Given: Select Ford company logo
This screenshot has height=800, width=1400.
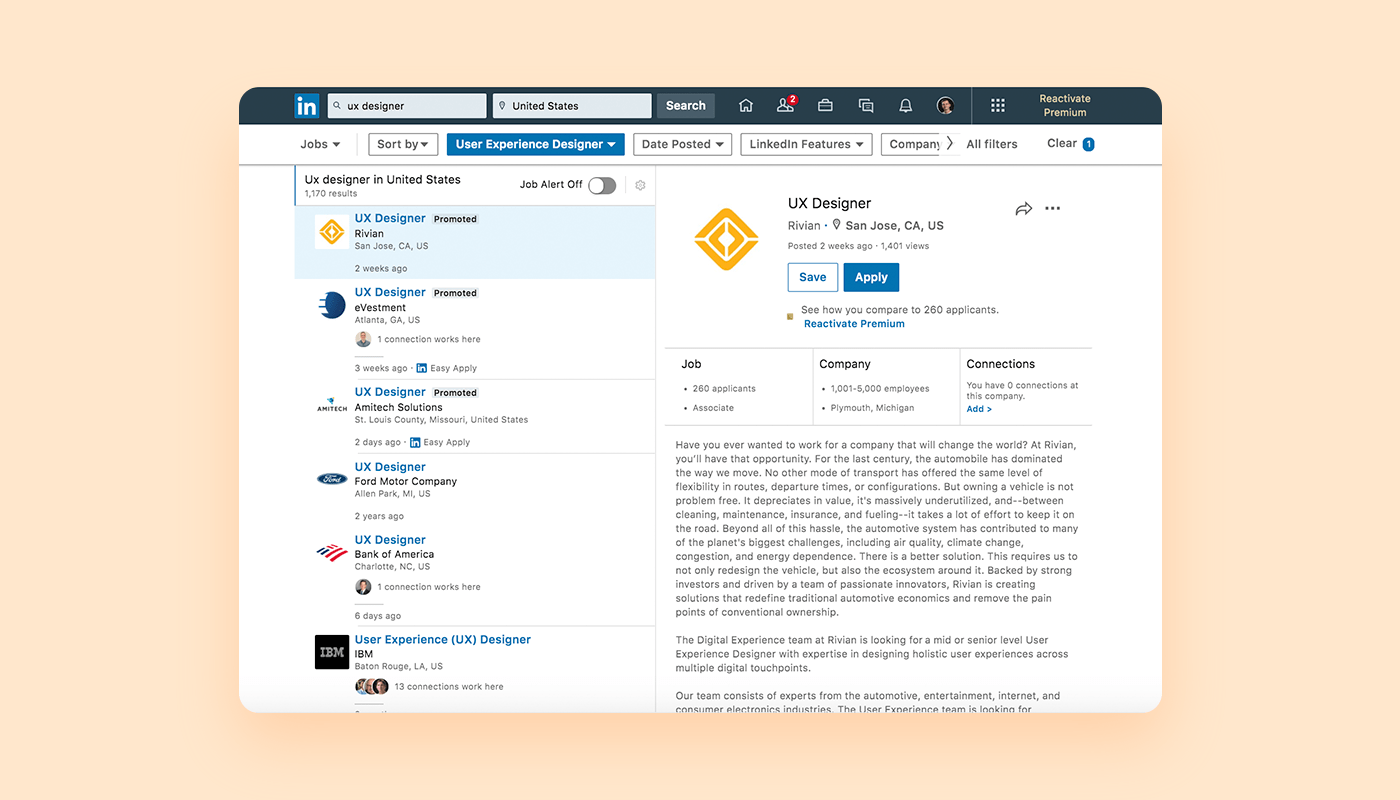Looking at the screenshot, I should pyautogui.click(x=331, y=479).
